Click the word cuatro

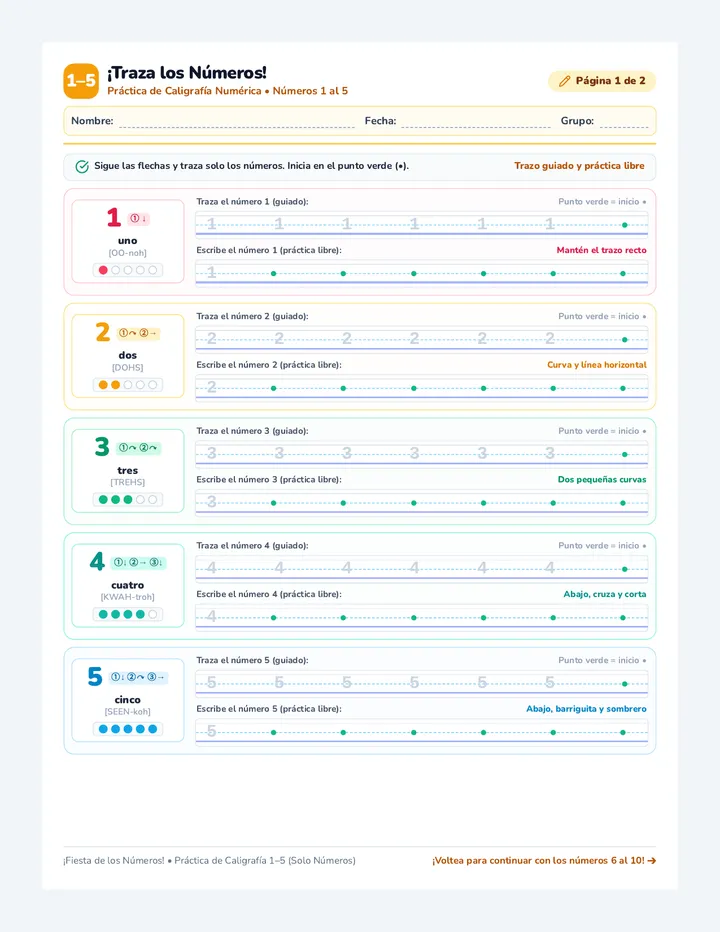click(x=128, y=585)
